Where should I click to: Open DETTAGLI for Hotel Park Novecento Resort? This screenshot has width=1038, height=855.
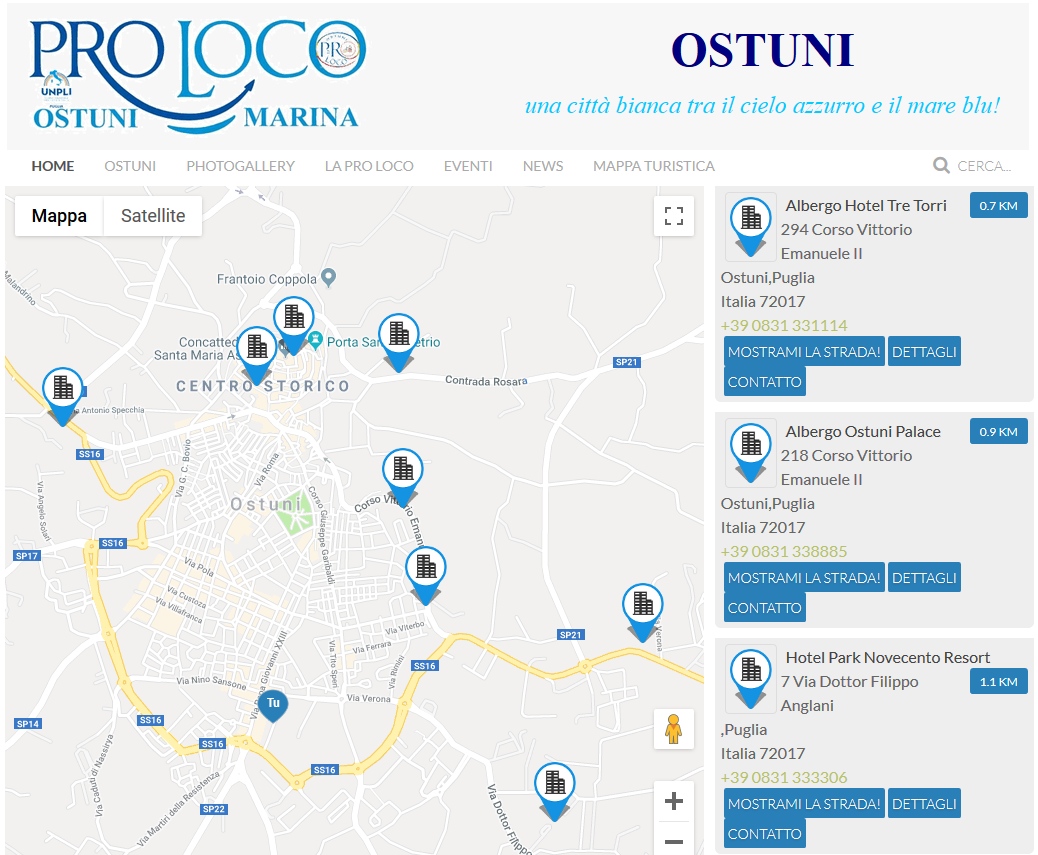pyautogui.click(x=924, y=803)
